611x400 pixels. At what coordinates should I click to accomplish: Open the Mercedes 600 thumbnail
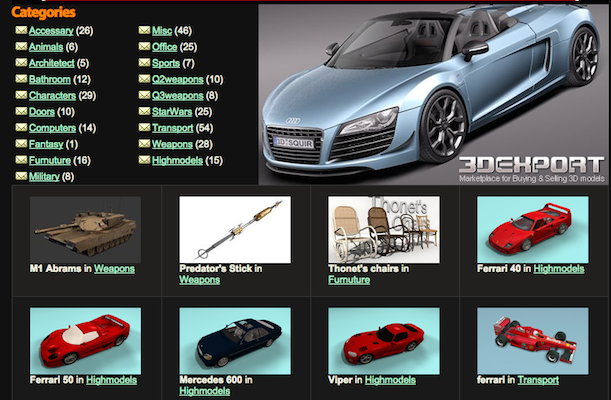[235, 341]
